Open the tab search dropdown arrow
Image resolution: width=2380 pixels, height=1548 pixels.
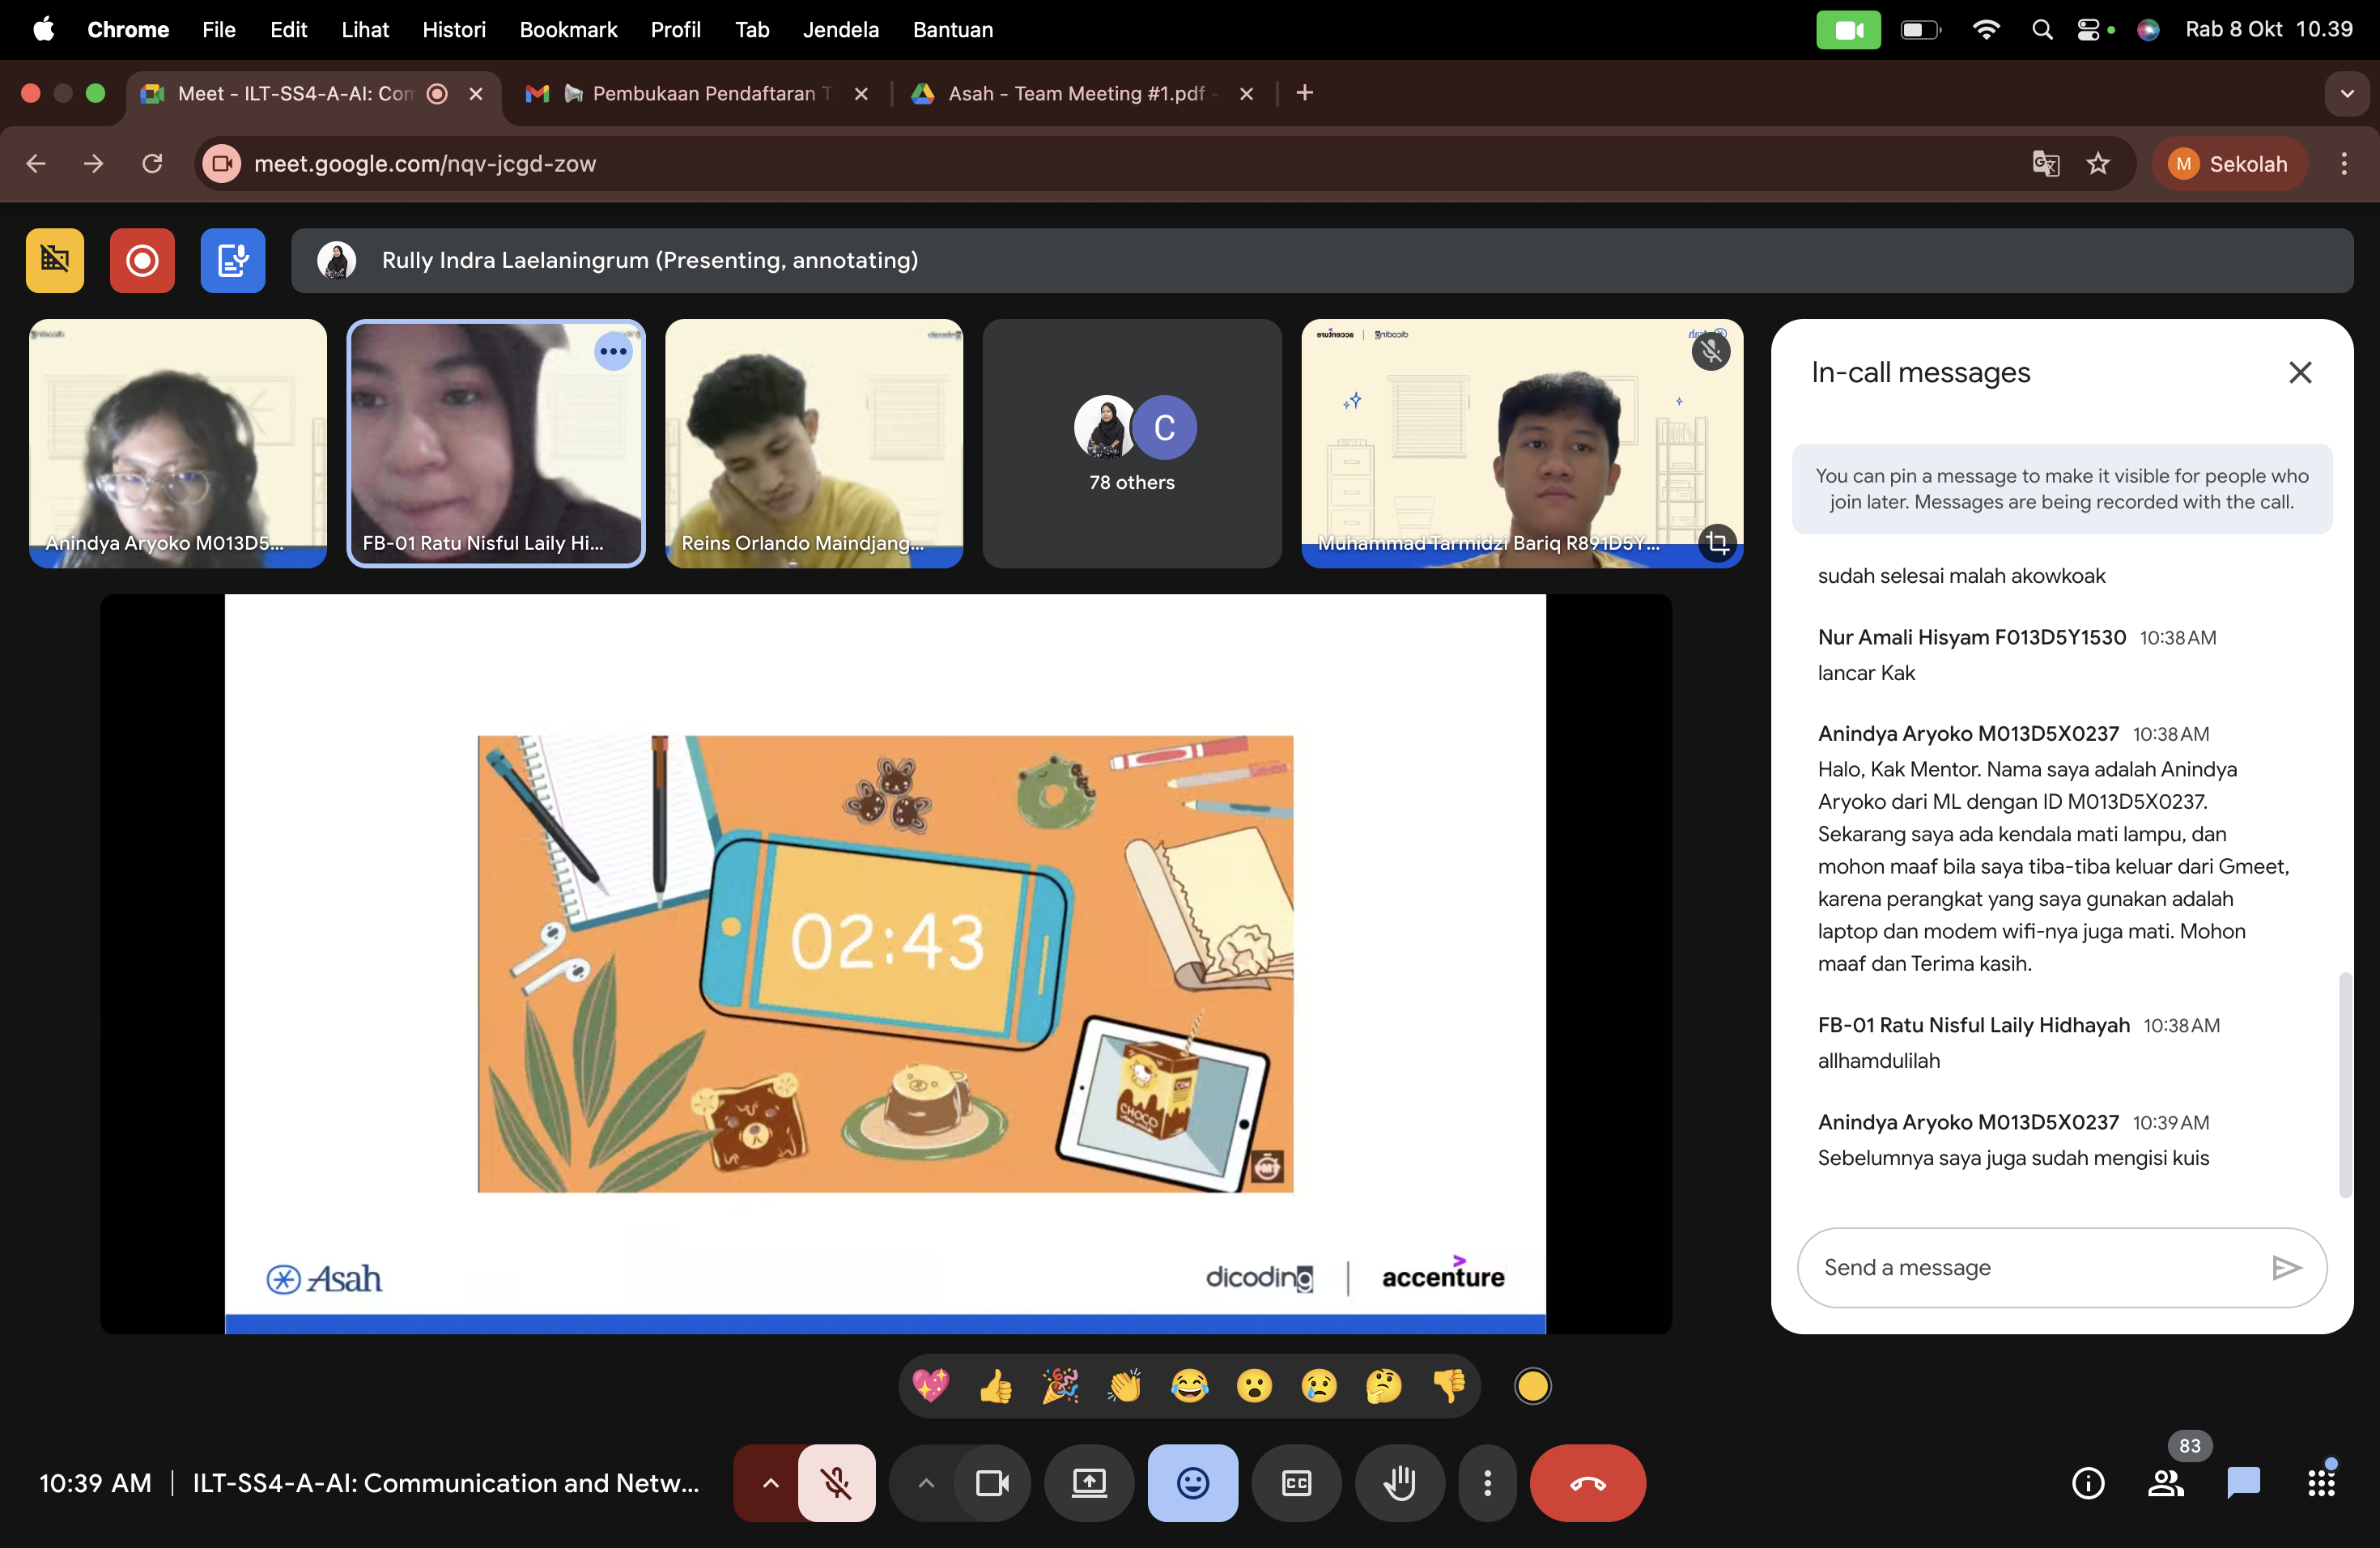[x=2346, y=94]
